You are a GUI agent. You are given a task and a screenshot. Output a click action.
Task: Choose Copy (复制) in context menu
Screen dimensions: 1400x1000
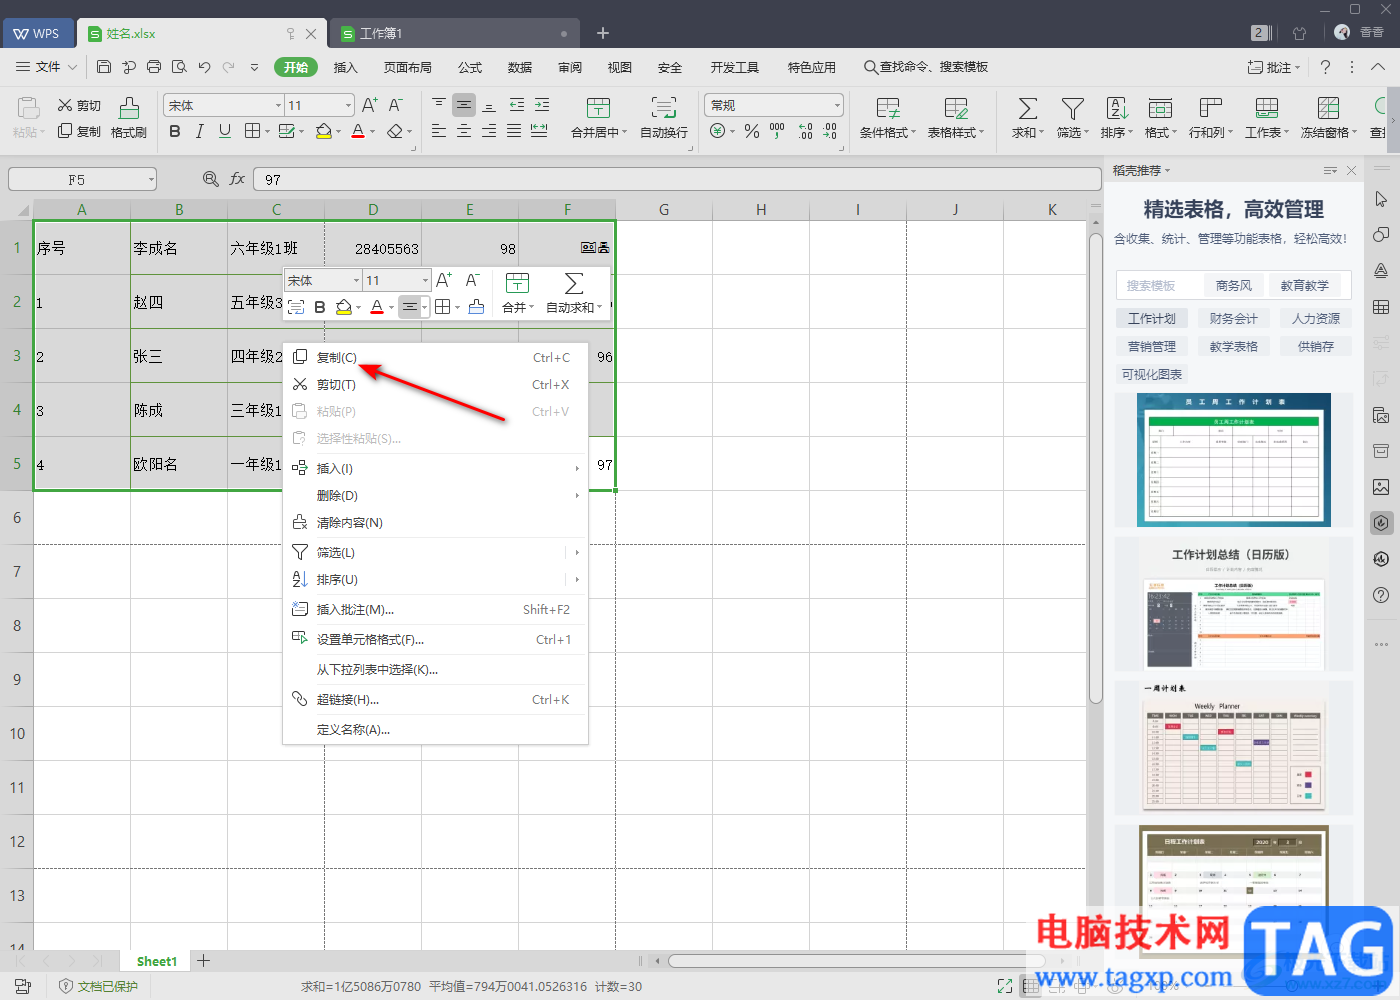(x=435, y=357)
